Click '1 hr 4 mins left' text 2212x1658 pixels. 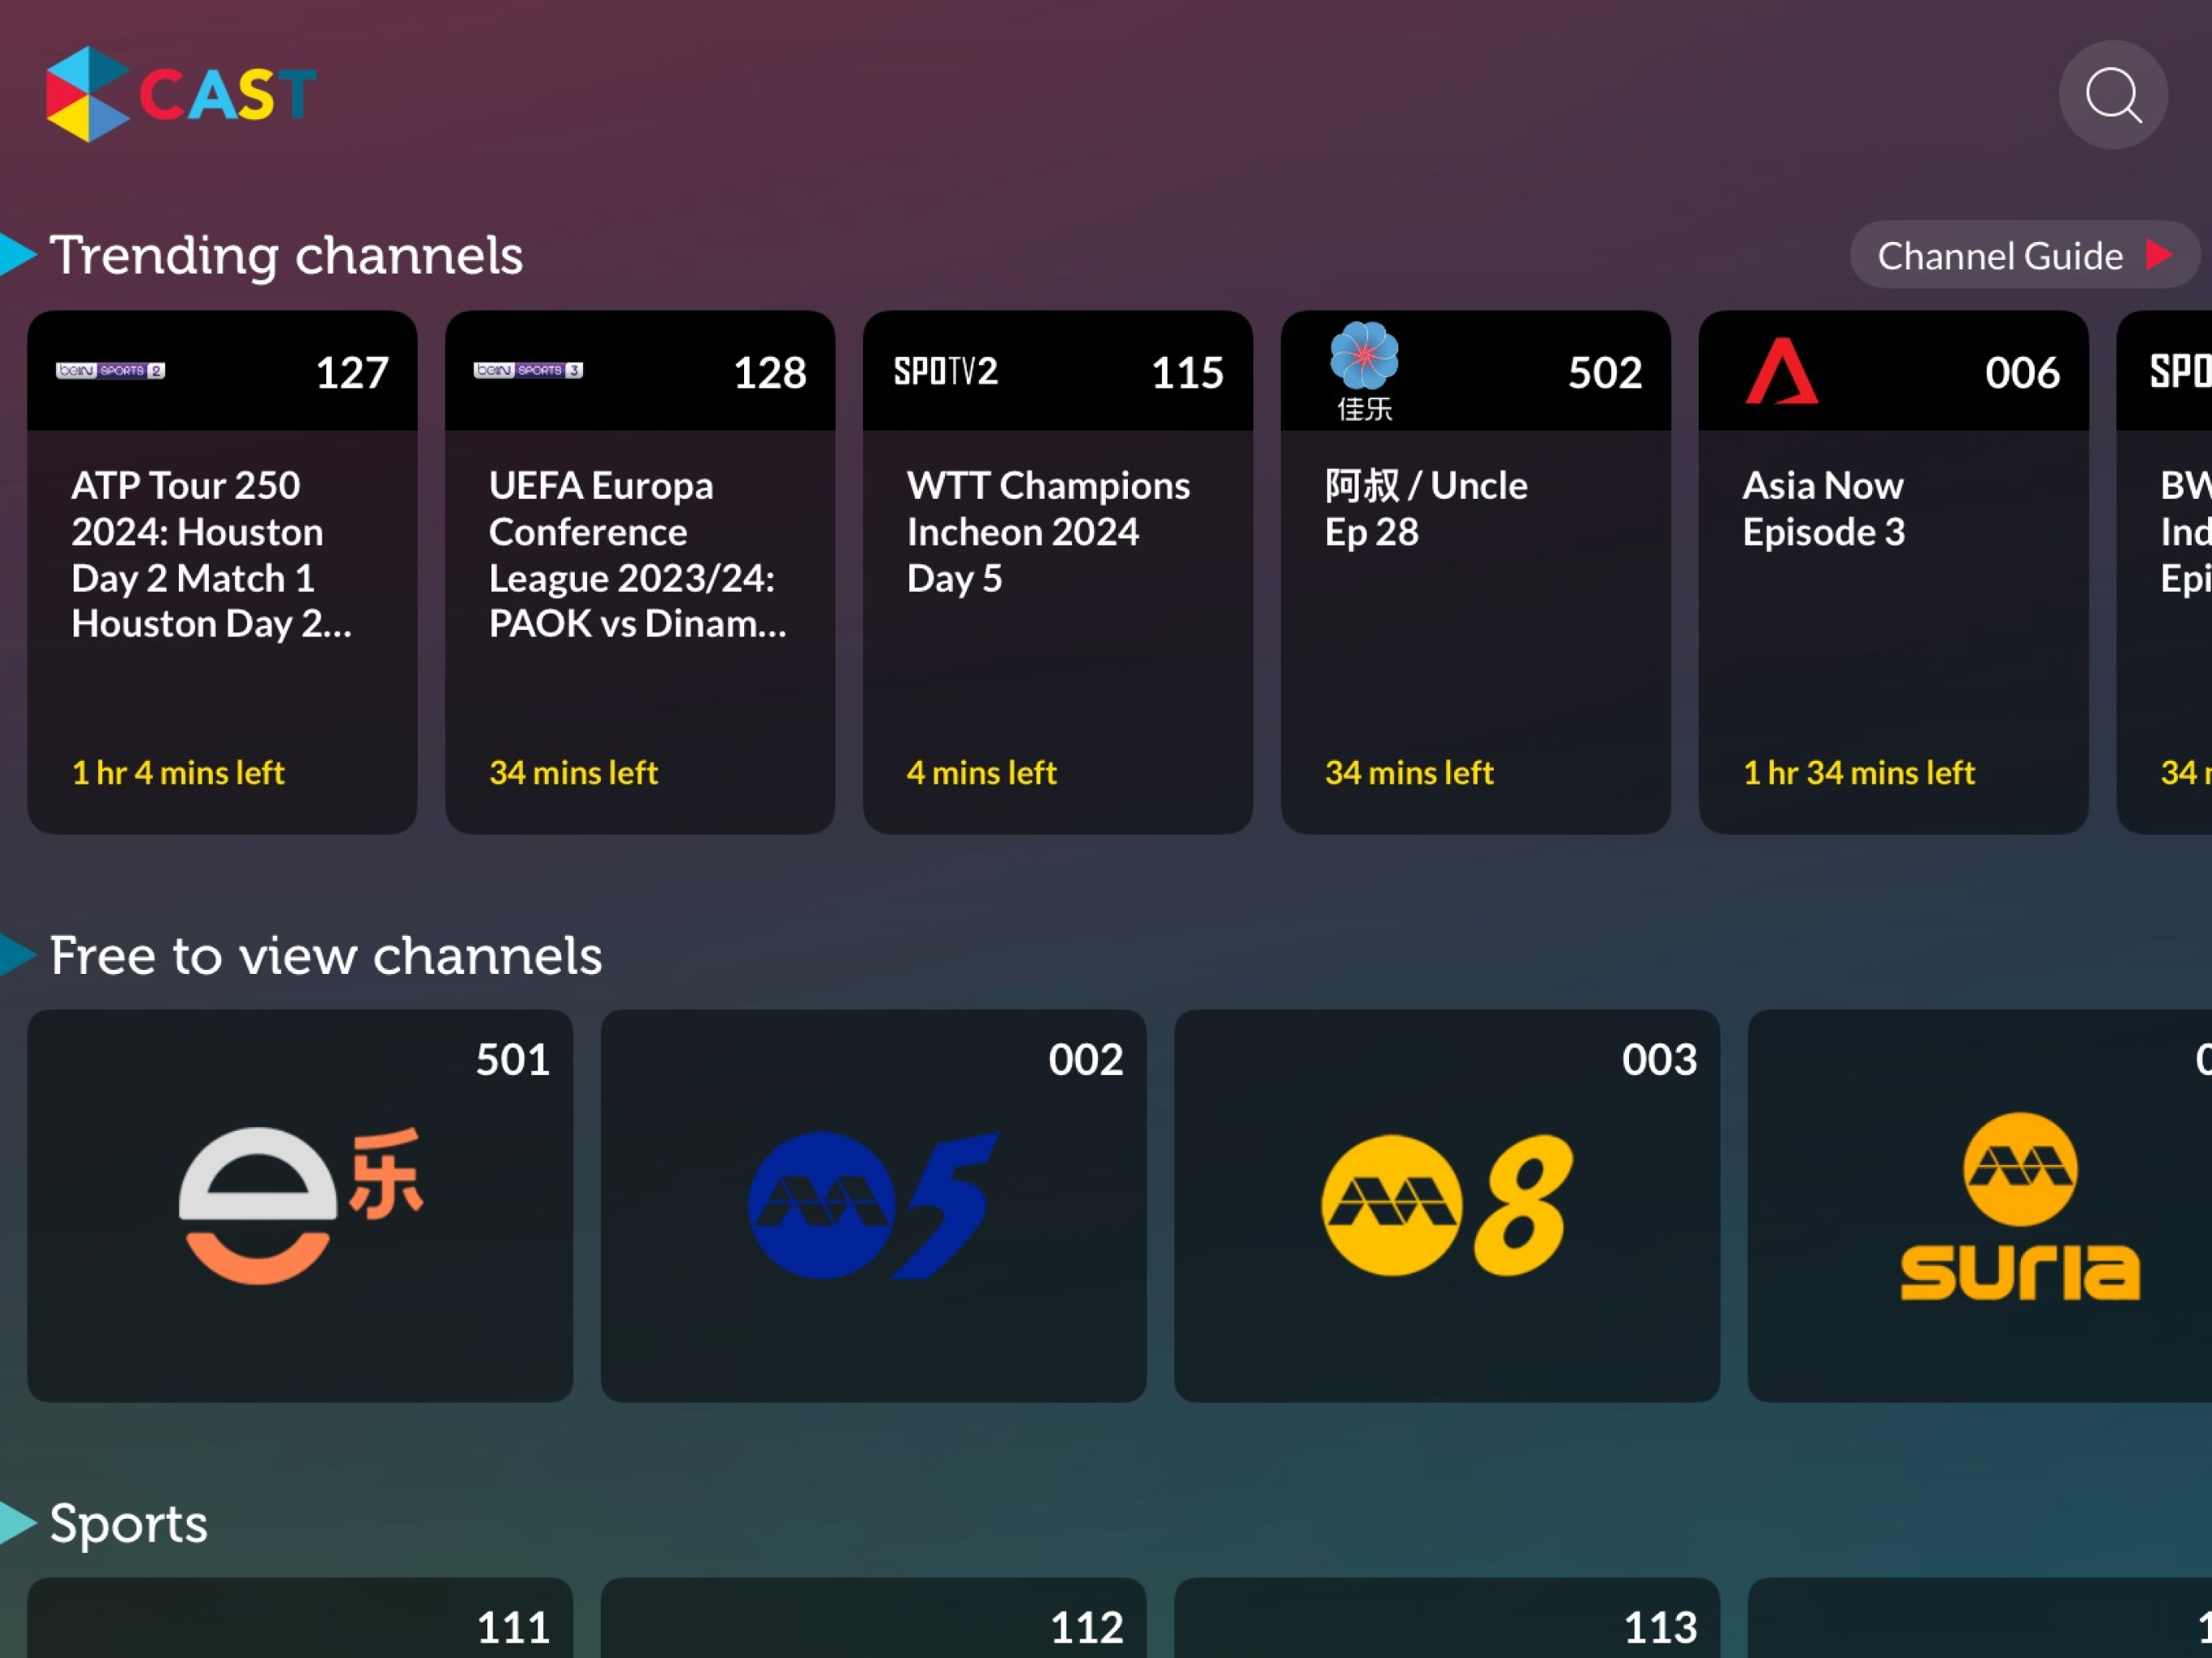click(x=178, y=772)
